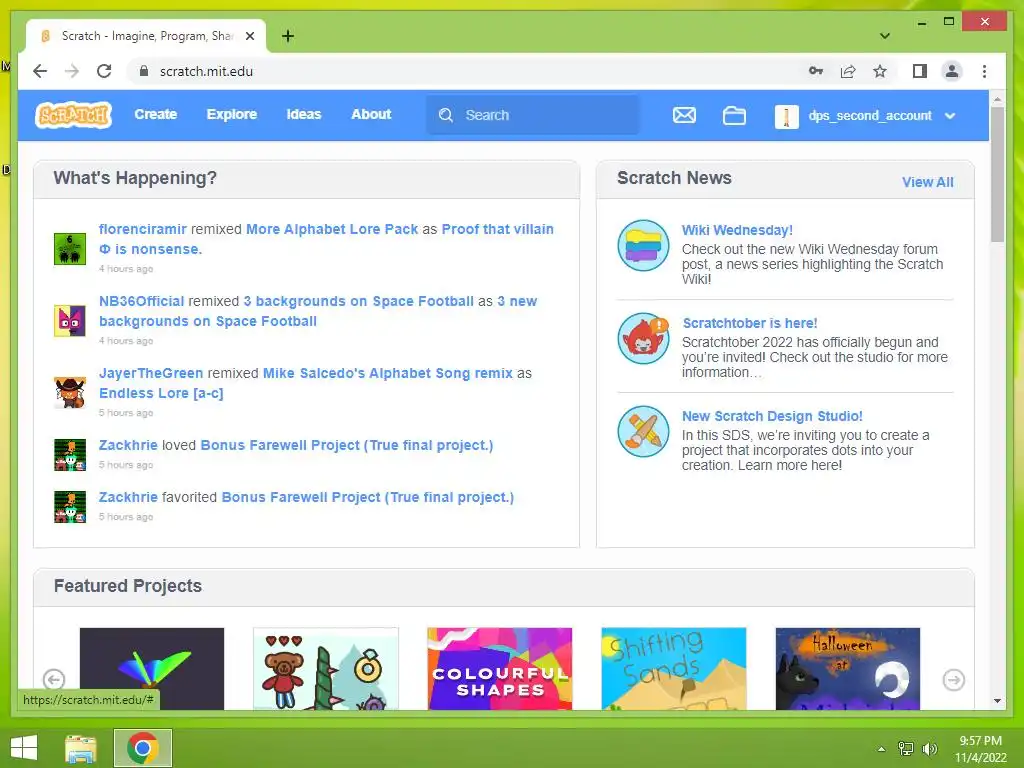Screen dimensions: 1024x768
Task: Show hidden tray icons arrow
Action: click(x=882, y=749)
